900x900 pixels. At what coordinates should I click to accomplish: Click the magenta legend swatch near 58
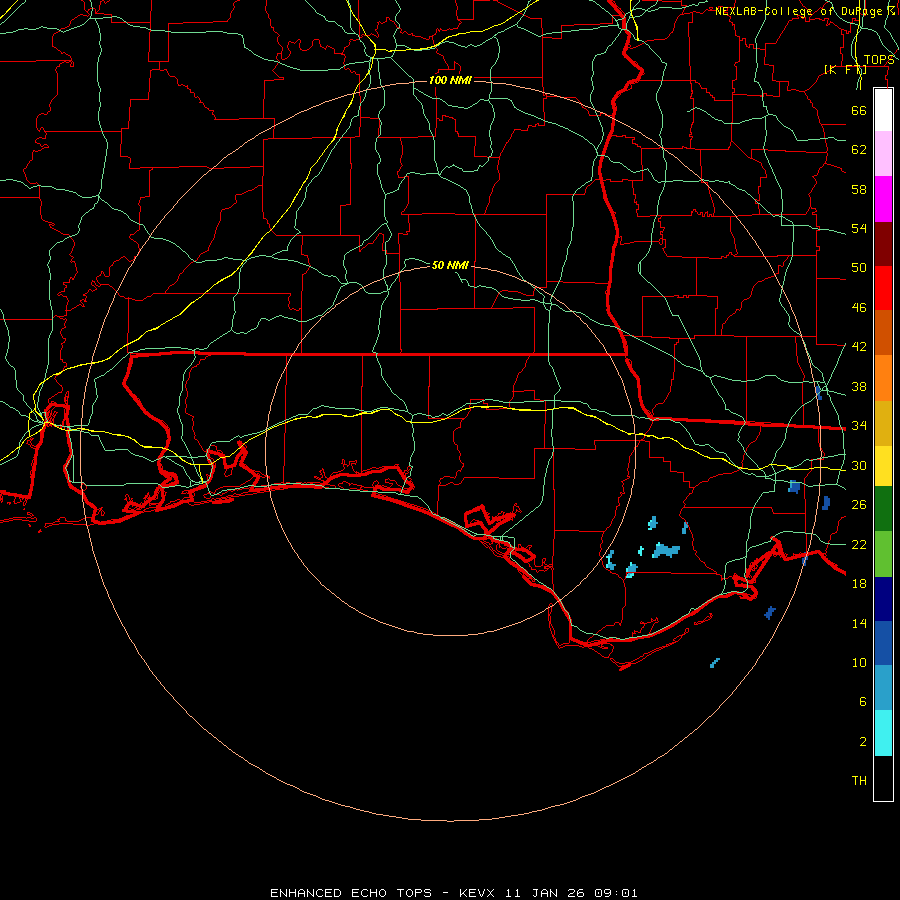[x=883, y=199]
